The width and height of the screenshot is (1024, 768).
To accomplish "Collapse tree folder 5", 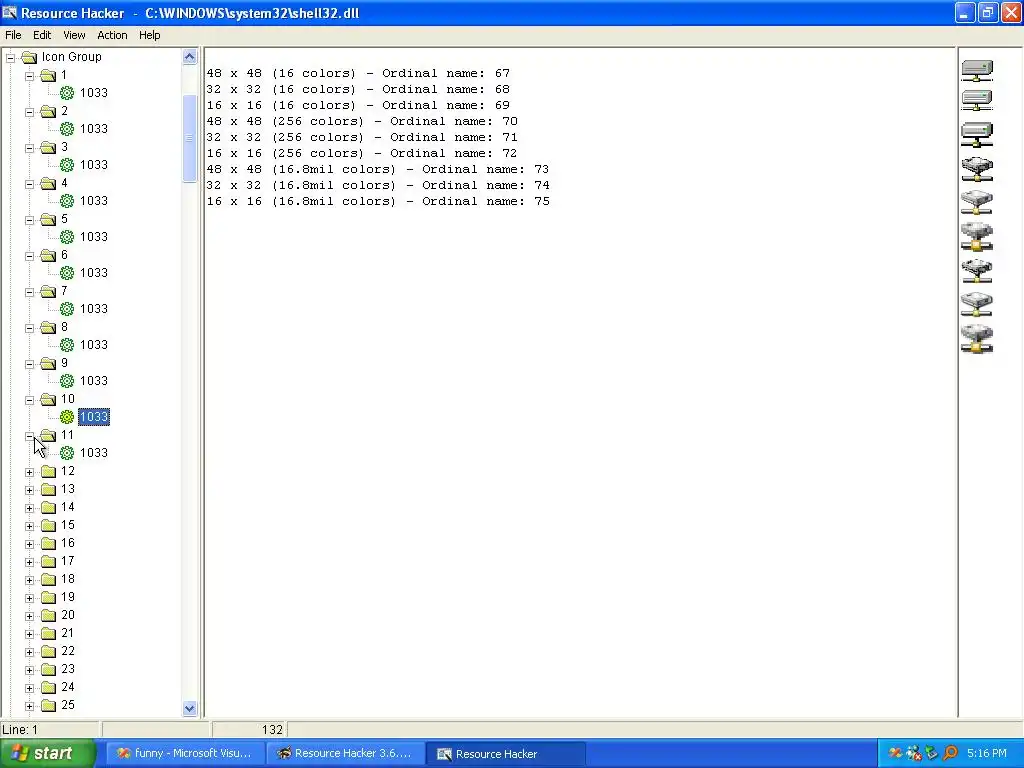I will coord(29,220).
